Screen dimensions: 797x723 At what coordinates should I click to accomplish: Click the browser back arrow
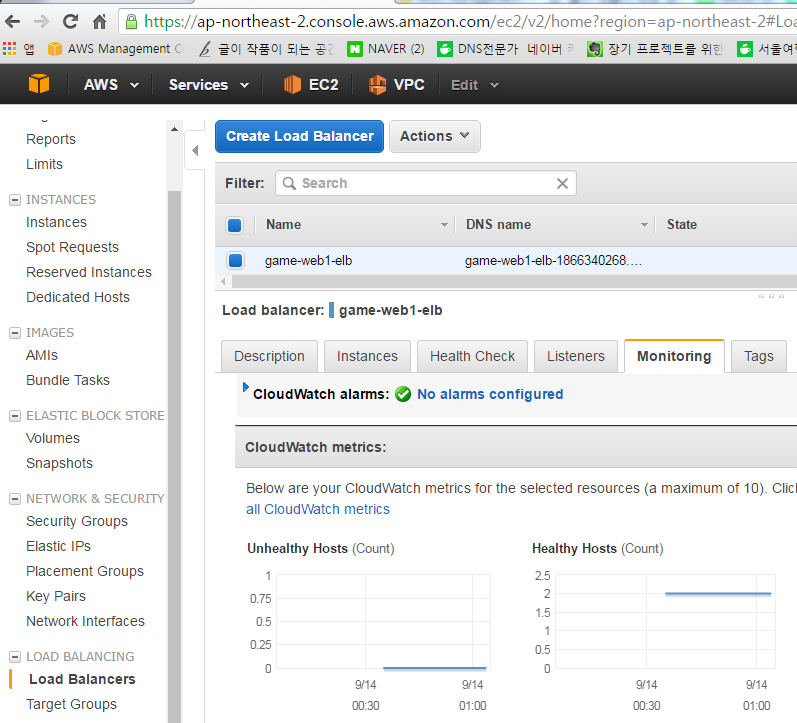(13, 21)
